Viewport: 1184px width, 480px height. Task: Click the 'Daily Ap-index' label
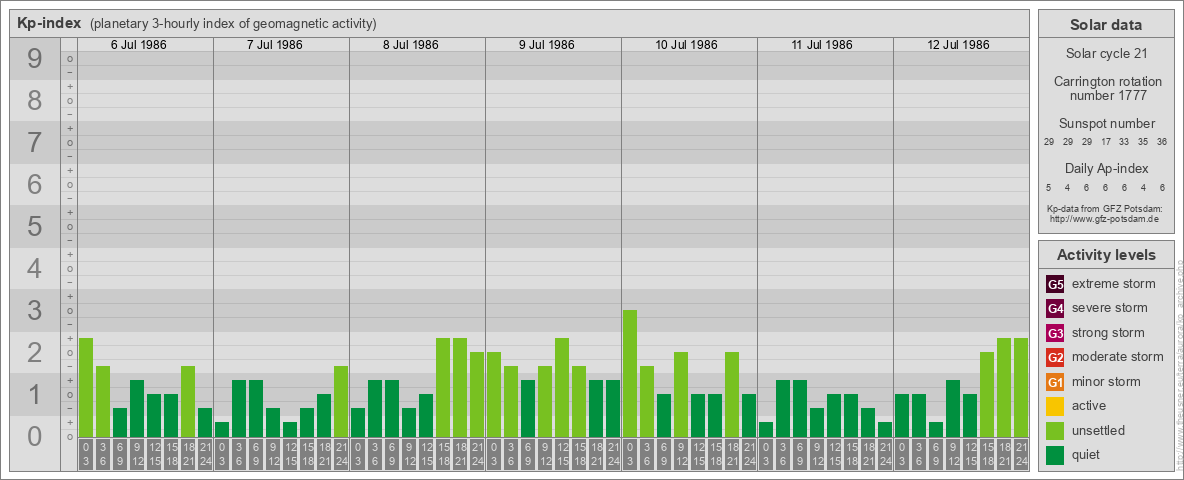point(1106,168)
